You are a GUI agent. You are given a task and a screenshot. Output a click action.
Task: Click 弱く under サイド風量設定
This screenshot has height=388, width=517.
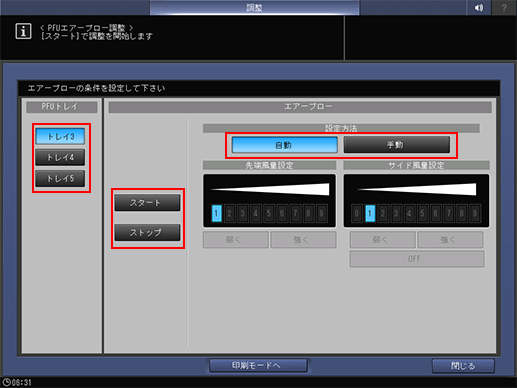point(382,240)
